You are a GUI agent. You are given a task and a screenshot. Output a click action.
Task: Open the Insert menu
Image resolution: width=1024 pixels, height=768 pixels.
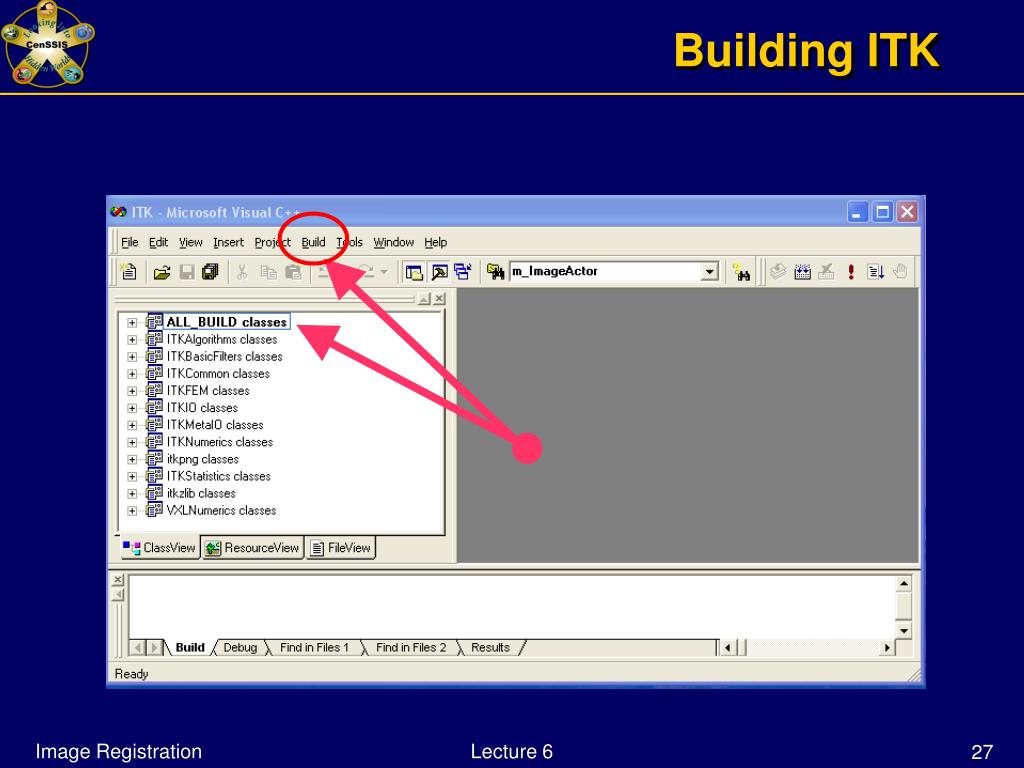click(228, 242)
